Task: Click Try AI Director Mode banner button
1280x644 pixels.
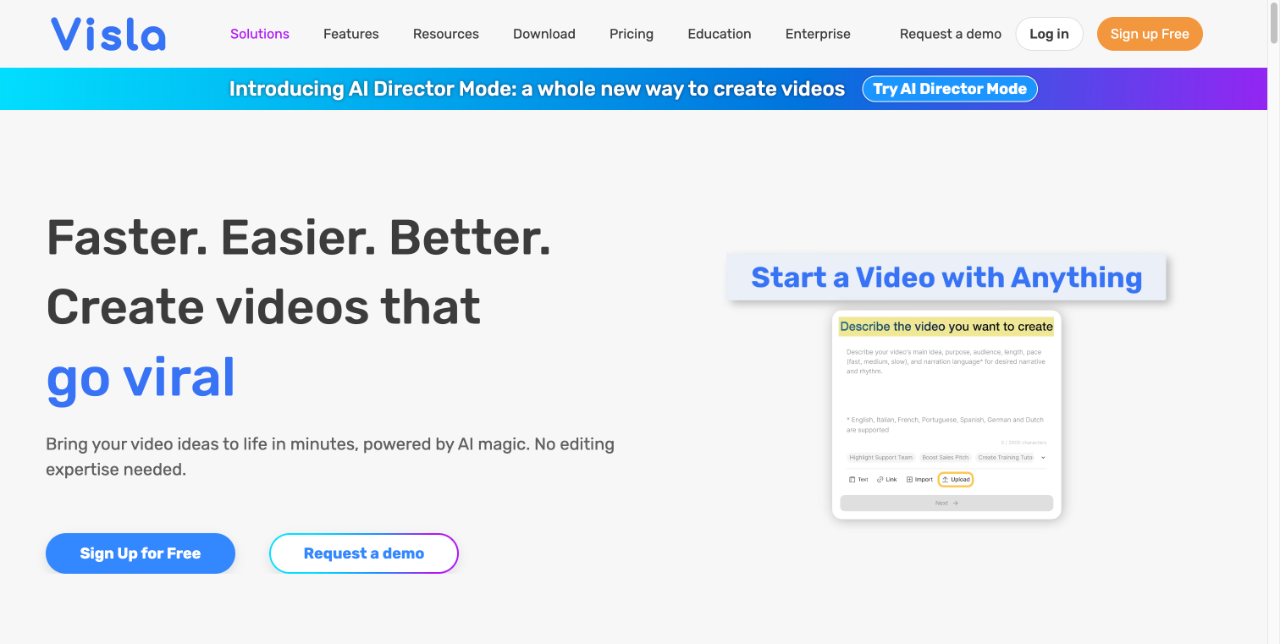Action: (x=949, y=88)
